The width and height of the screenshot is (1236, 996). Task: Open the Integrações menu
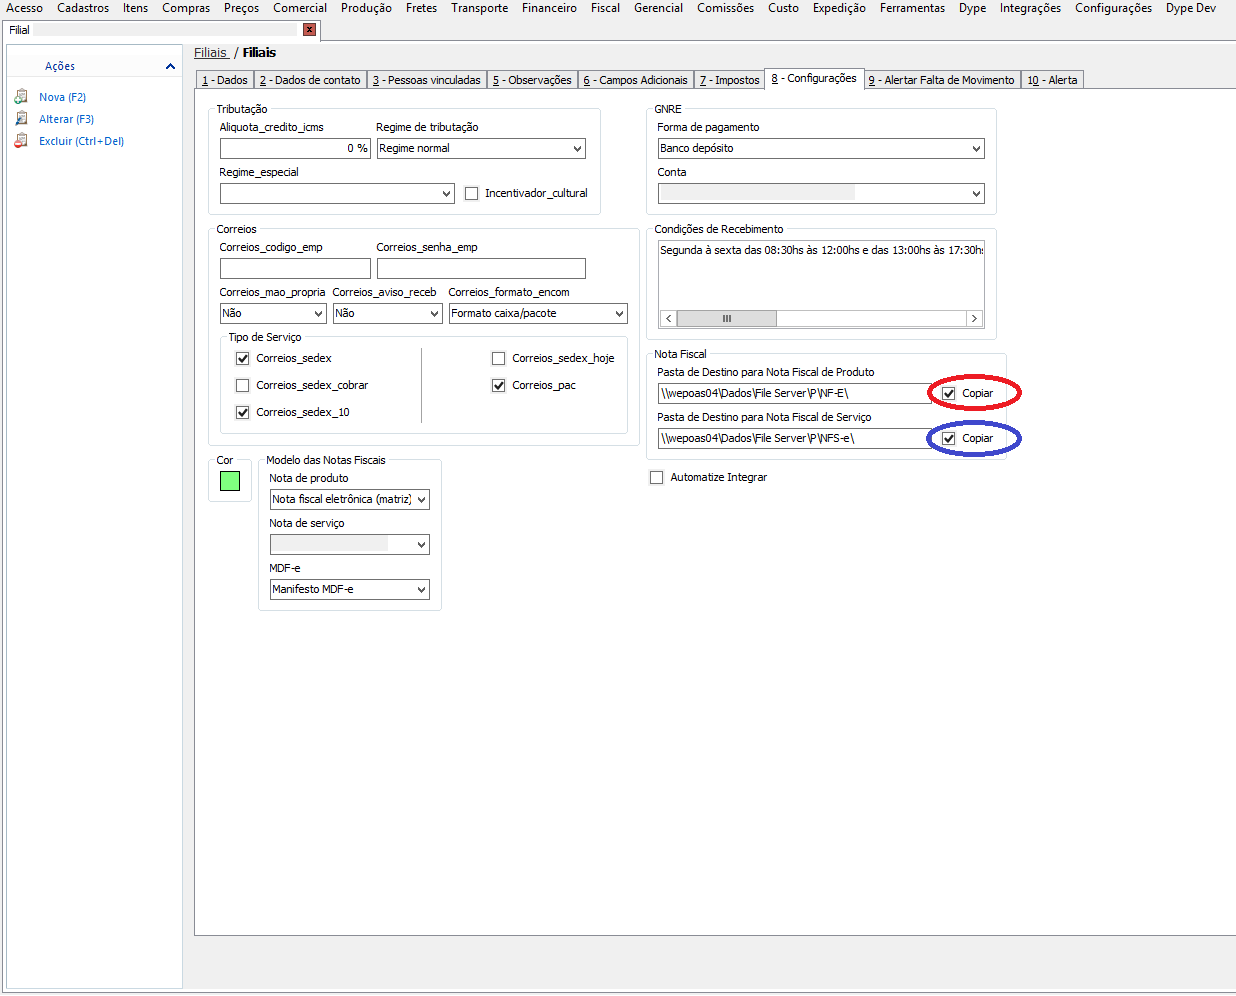coord(1030,8)
